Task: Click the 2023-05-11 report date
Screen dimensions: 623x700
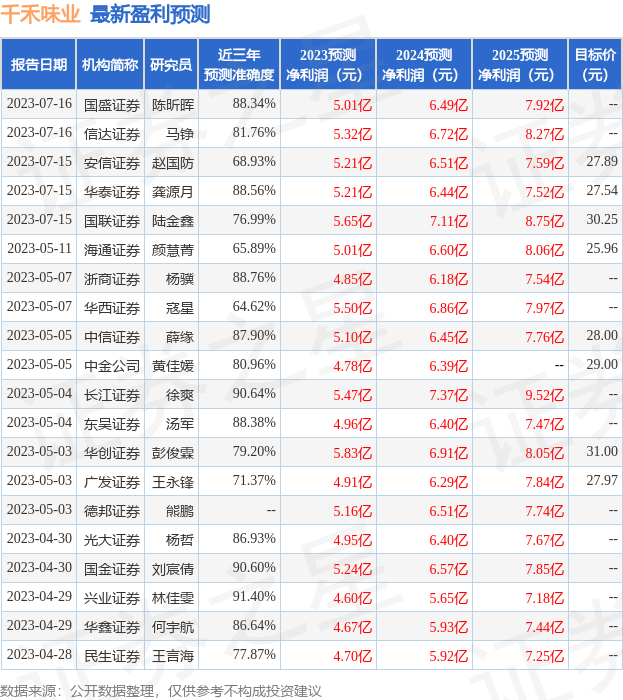Action: [39, 249]
